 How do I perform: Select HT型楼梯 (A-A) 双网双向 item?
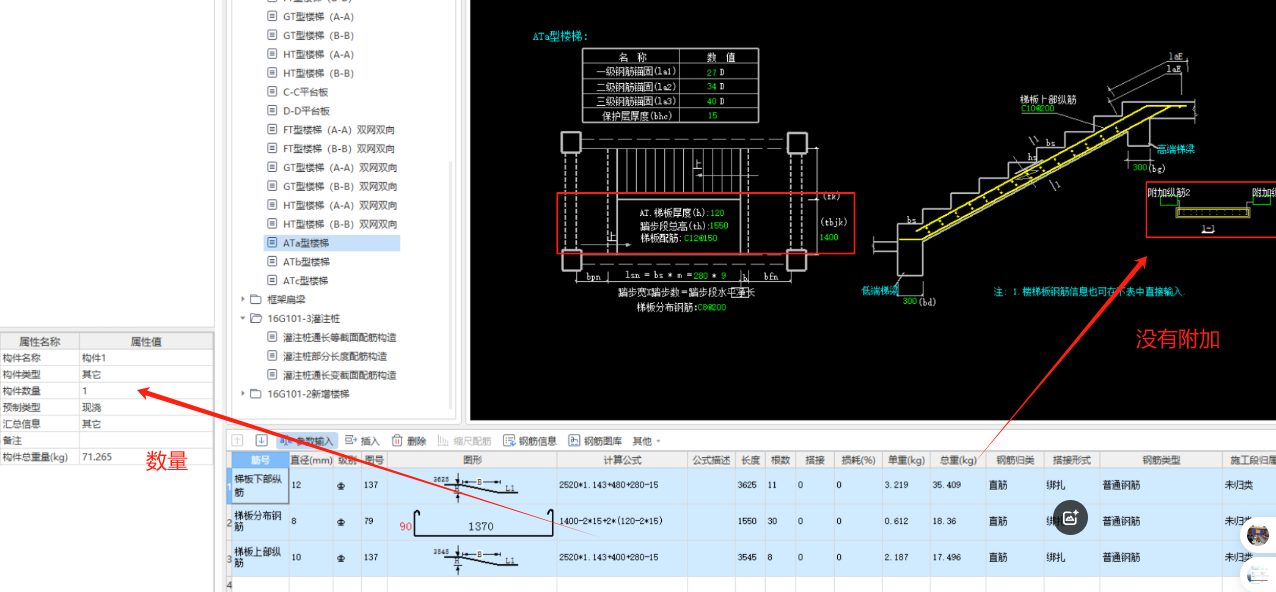[340, 205]
